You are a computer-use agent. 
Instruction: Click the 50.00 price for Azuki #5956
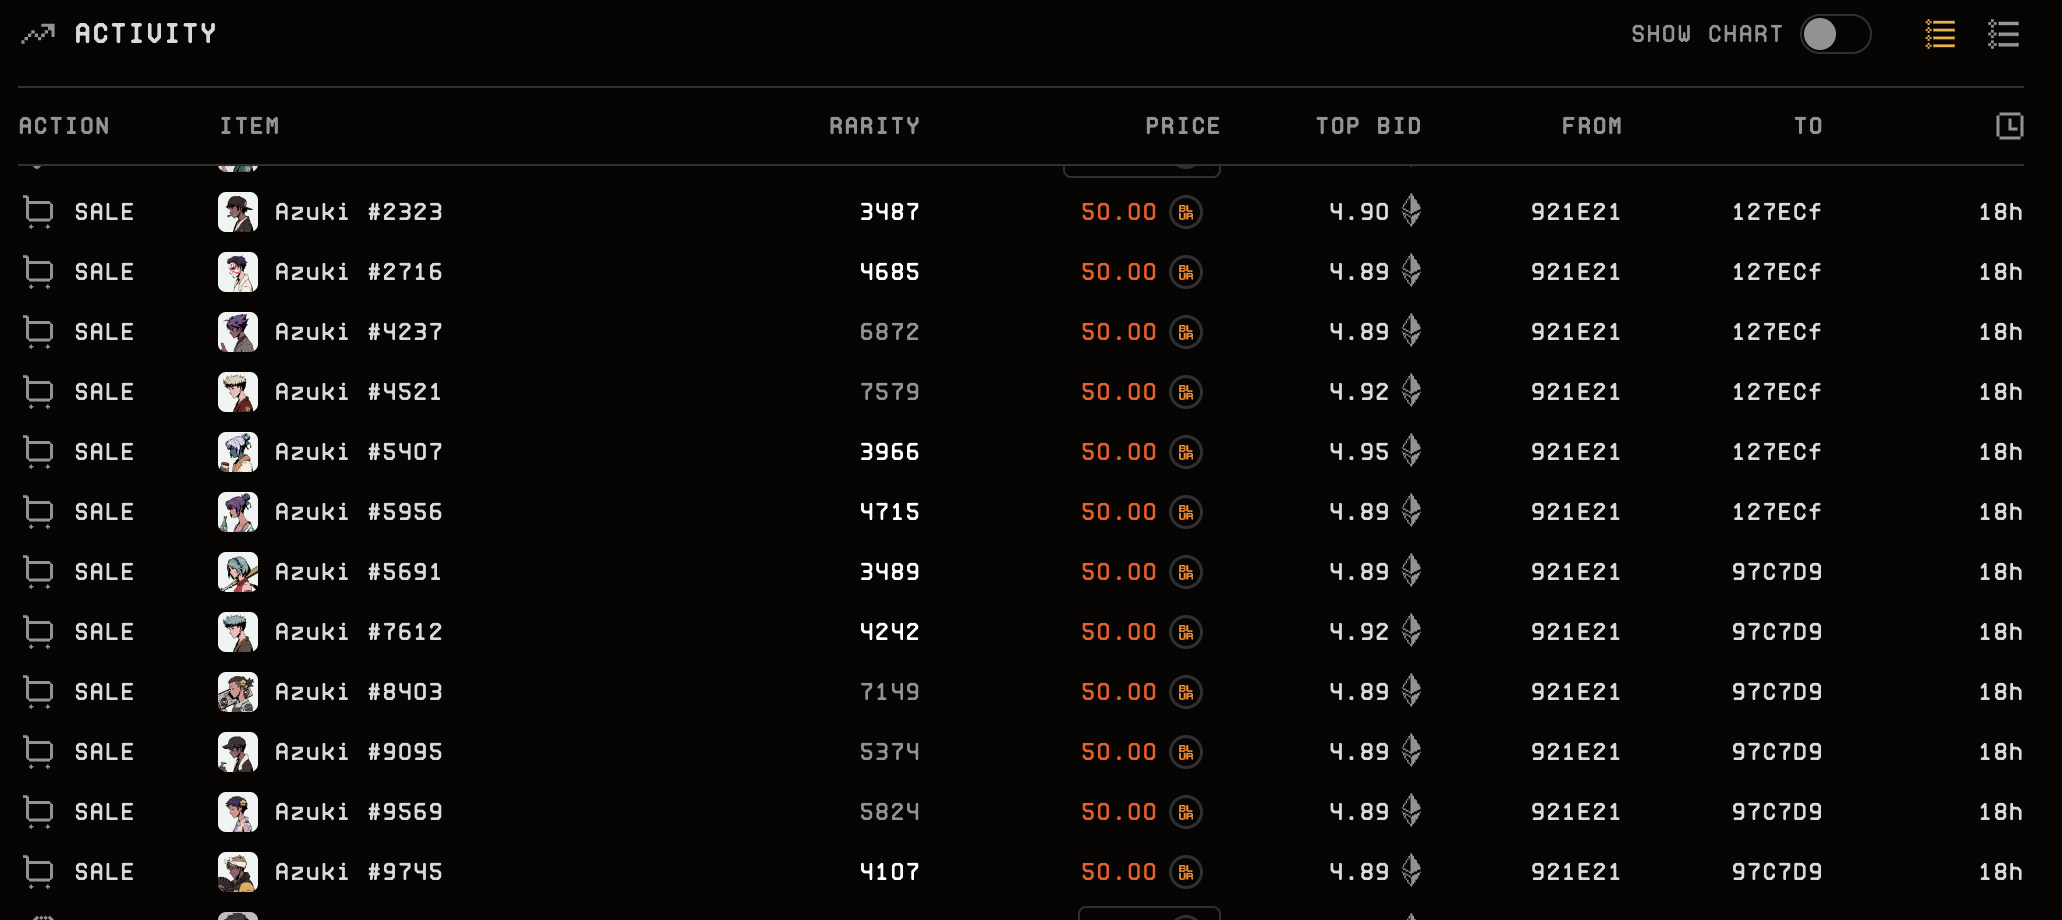point(1119,512)
